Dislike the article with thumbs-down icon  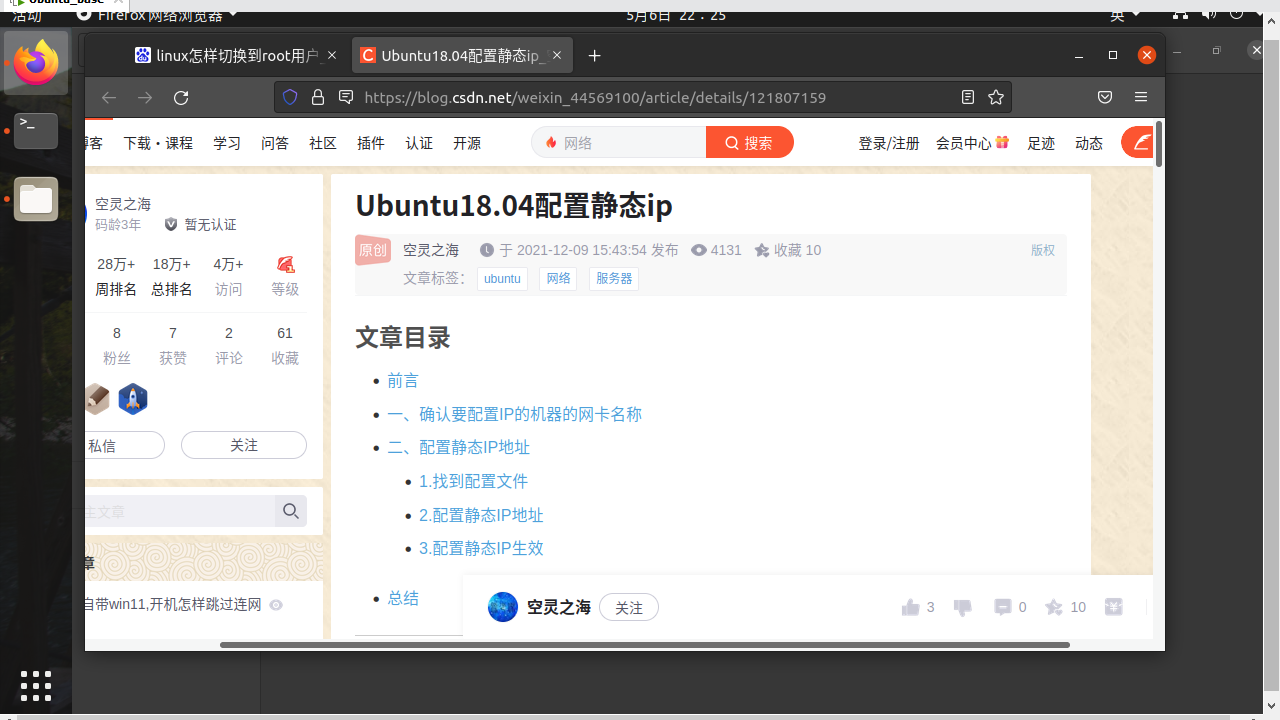tap(963, 607)
